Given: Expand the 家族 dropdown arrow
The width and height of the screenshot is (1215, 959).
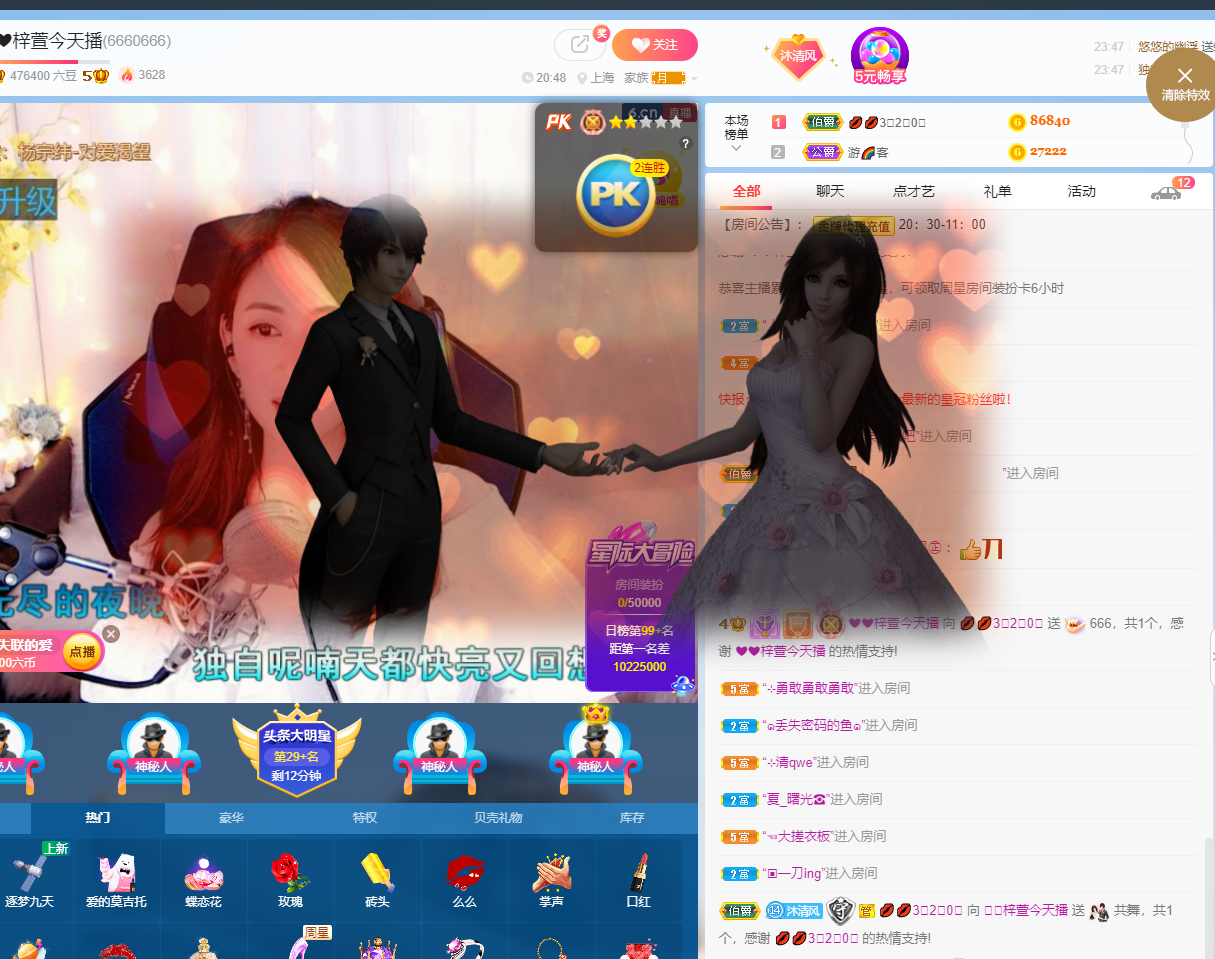Looking at the screenshot, I should [694, 79].
